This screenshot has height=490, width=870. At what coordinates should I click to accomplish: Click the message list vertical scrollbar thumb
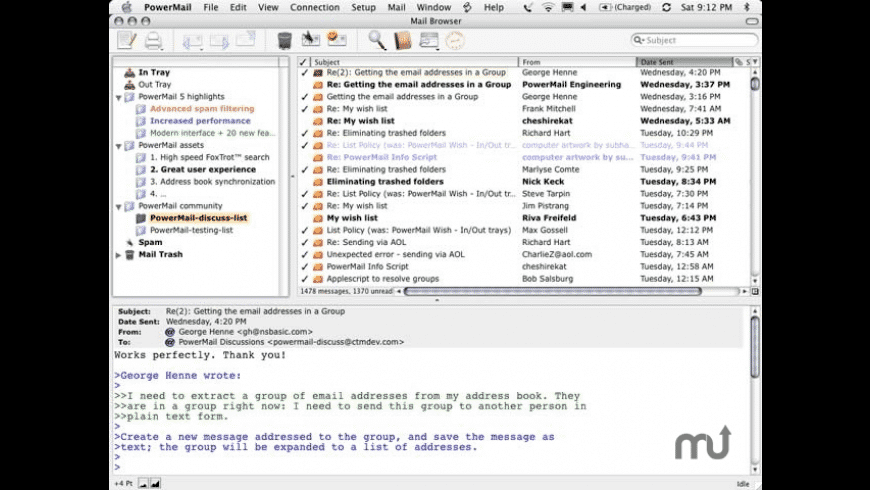pyautogui.click(x=755, y=84)
